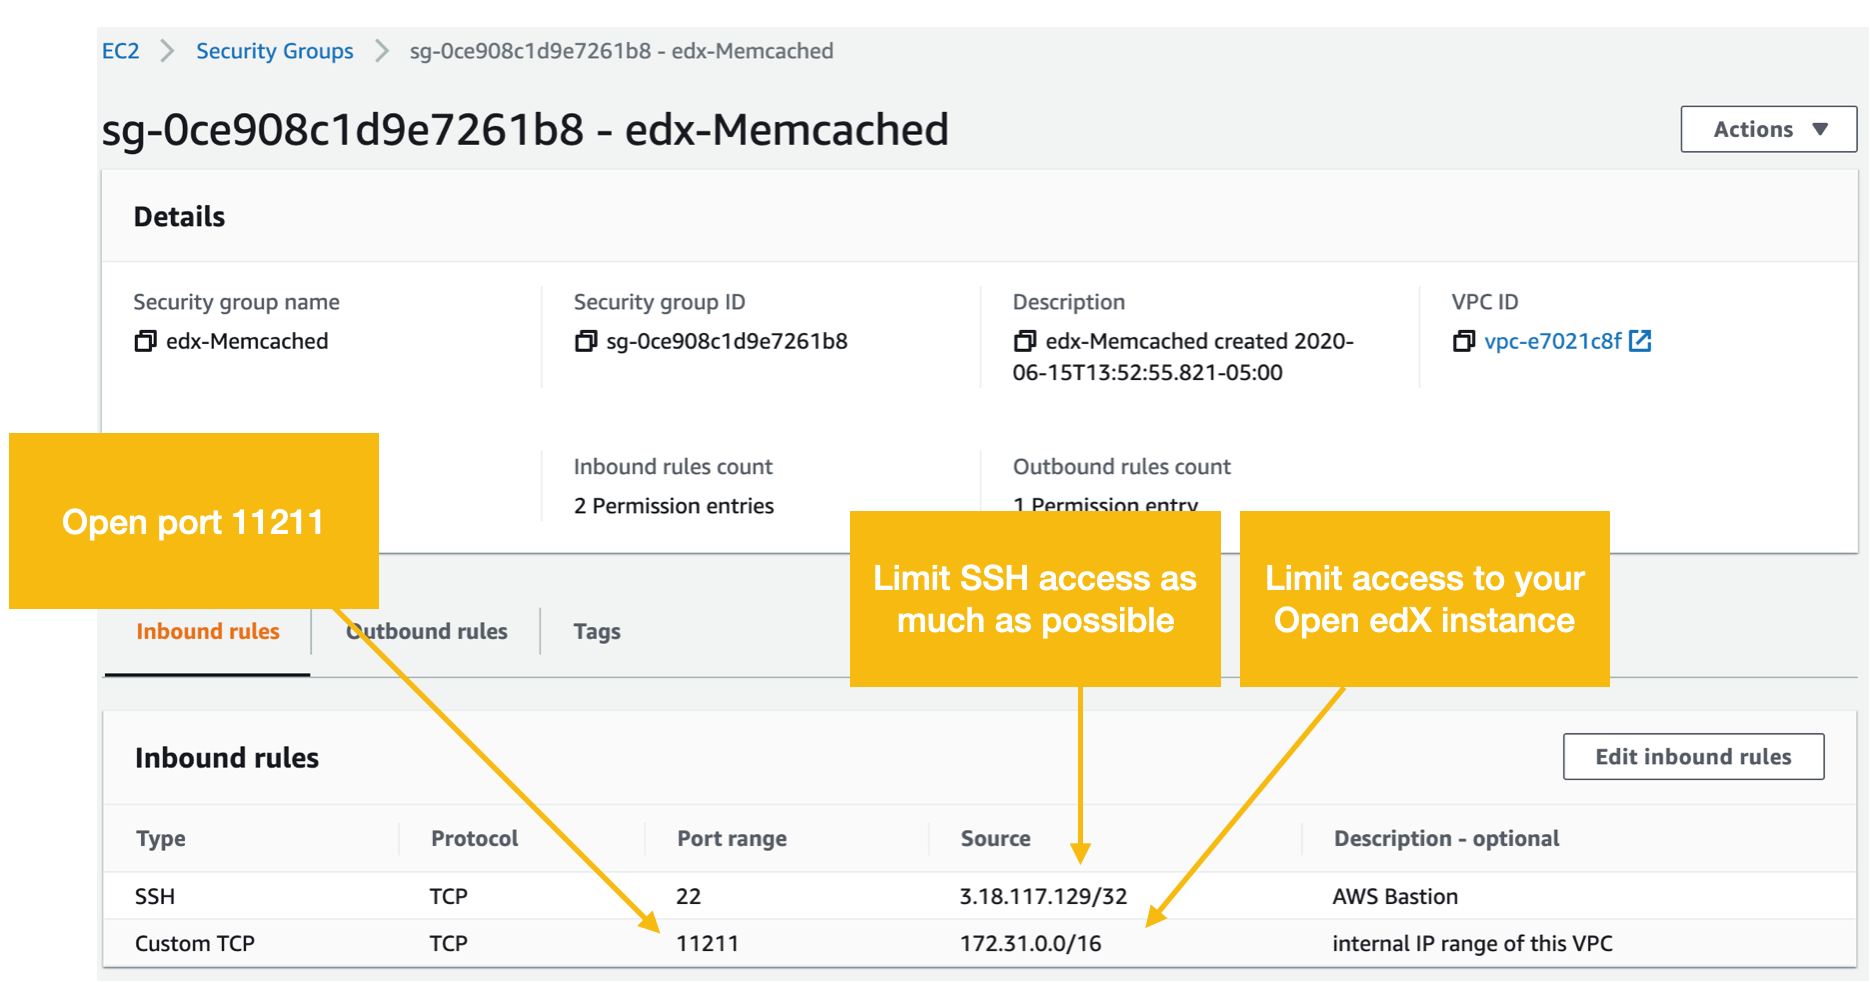
Task: Switch to the Outbound rules tab
Action: (x=425, y=631)
